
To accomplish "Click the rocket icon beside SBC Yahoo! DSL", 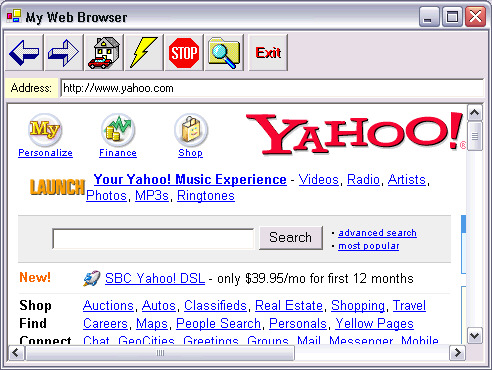I will pos(91,278).
